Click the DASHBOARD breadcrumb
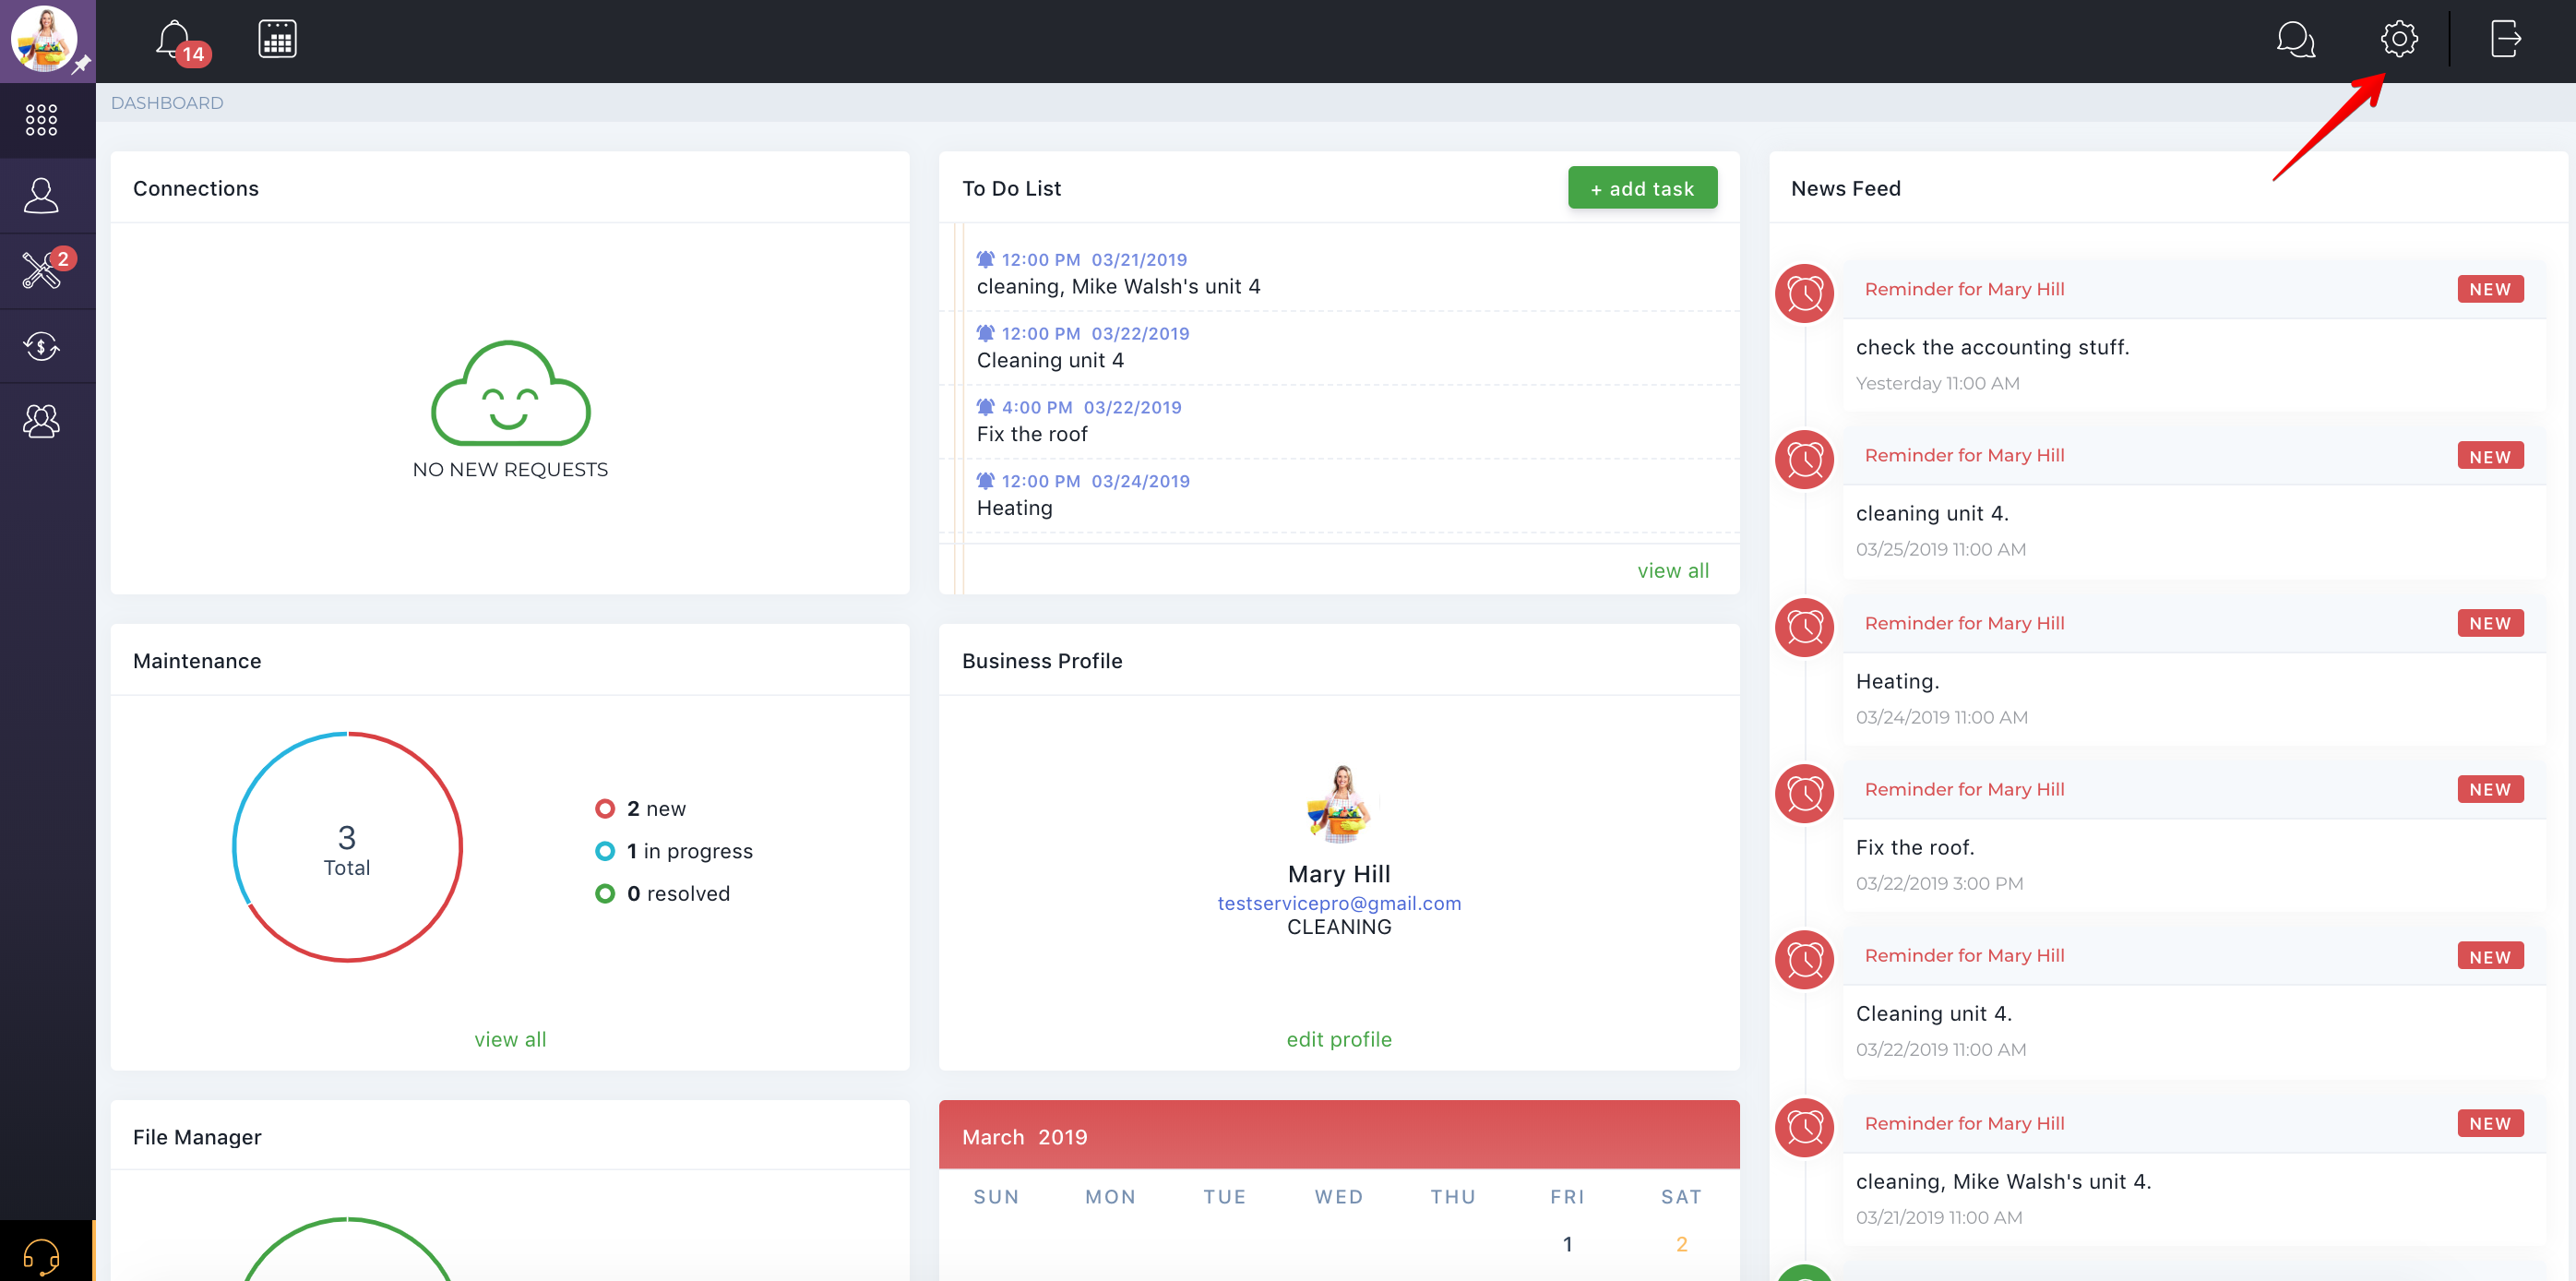 point(167,103)
